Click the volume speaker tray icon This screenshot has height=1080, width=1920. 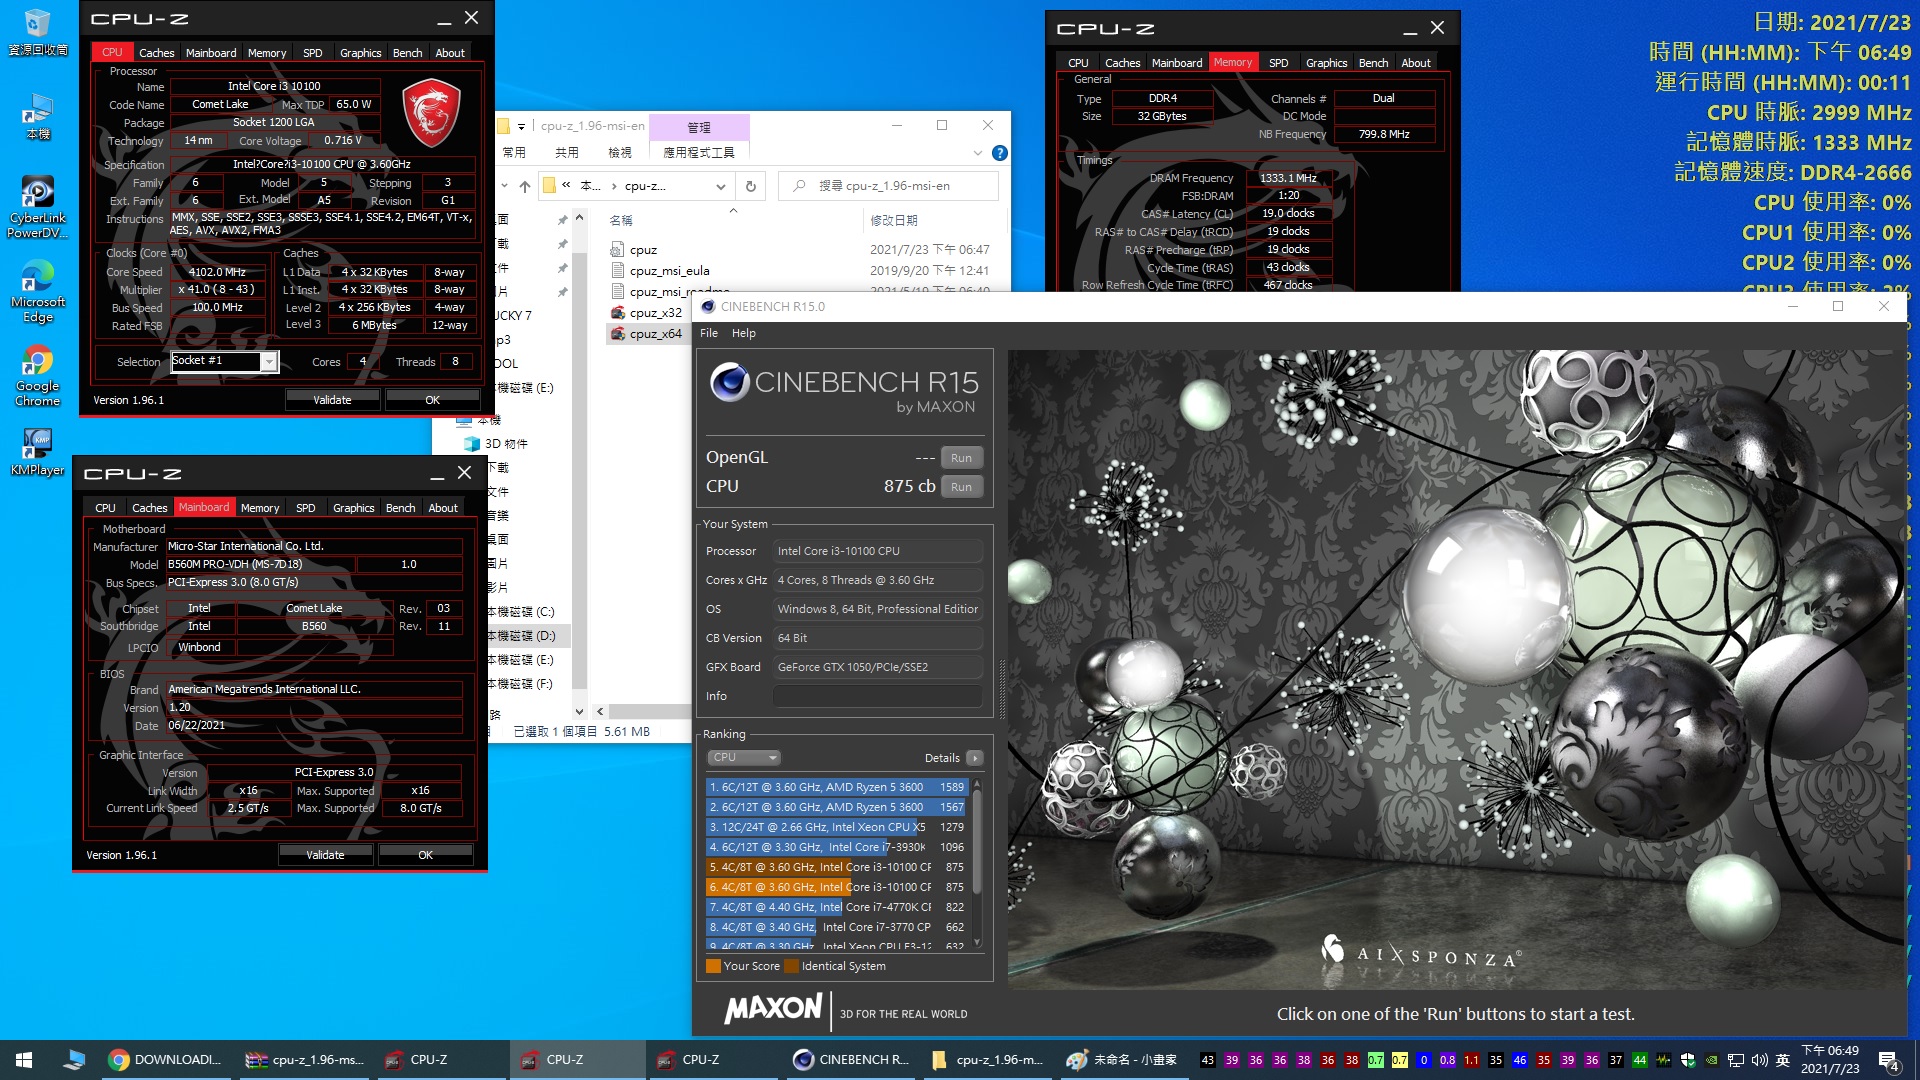[1760, 1060]
